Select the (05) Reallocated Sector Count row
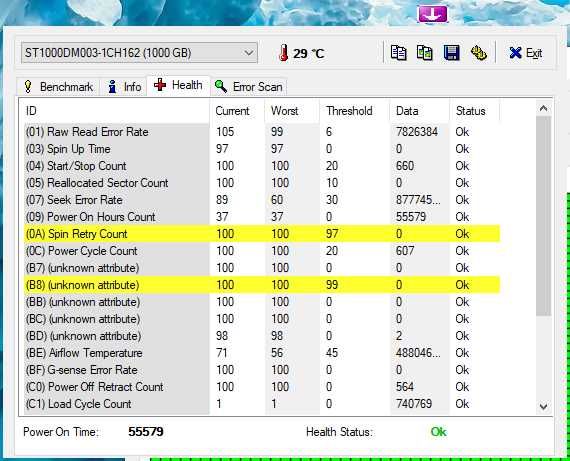This screenshot has height=461, width=570. pos(262,183)
